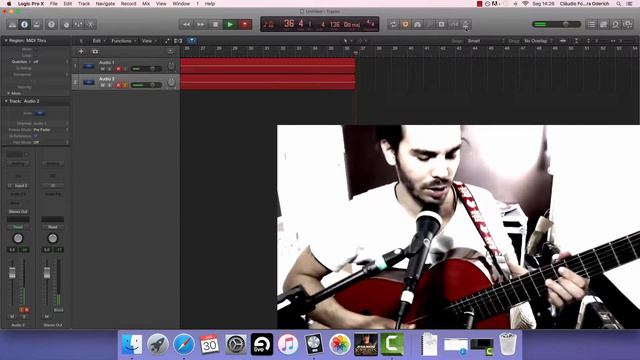The height and width of the screenshot is (360, 640).
Task: Add a new track with plus button
Action: (81, 51)
